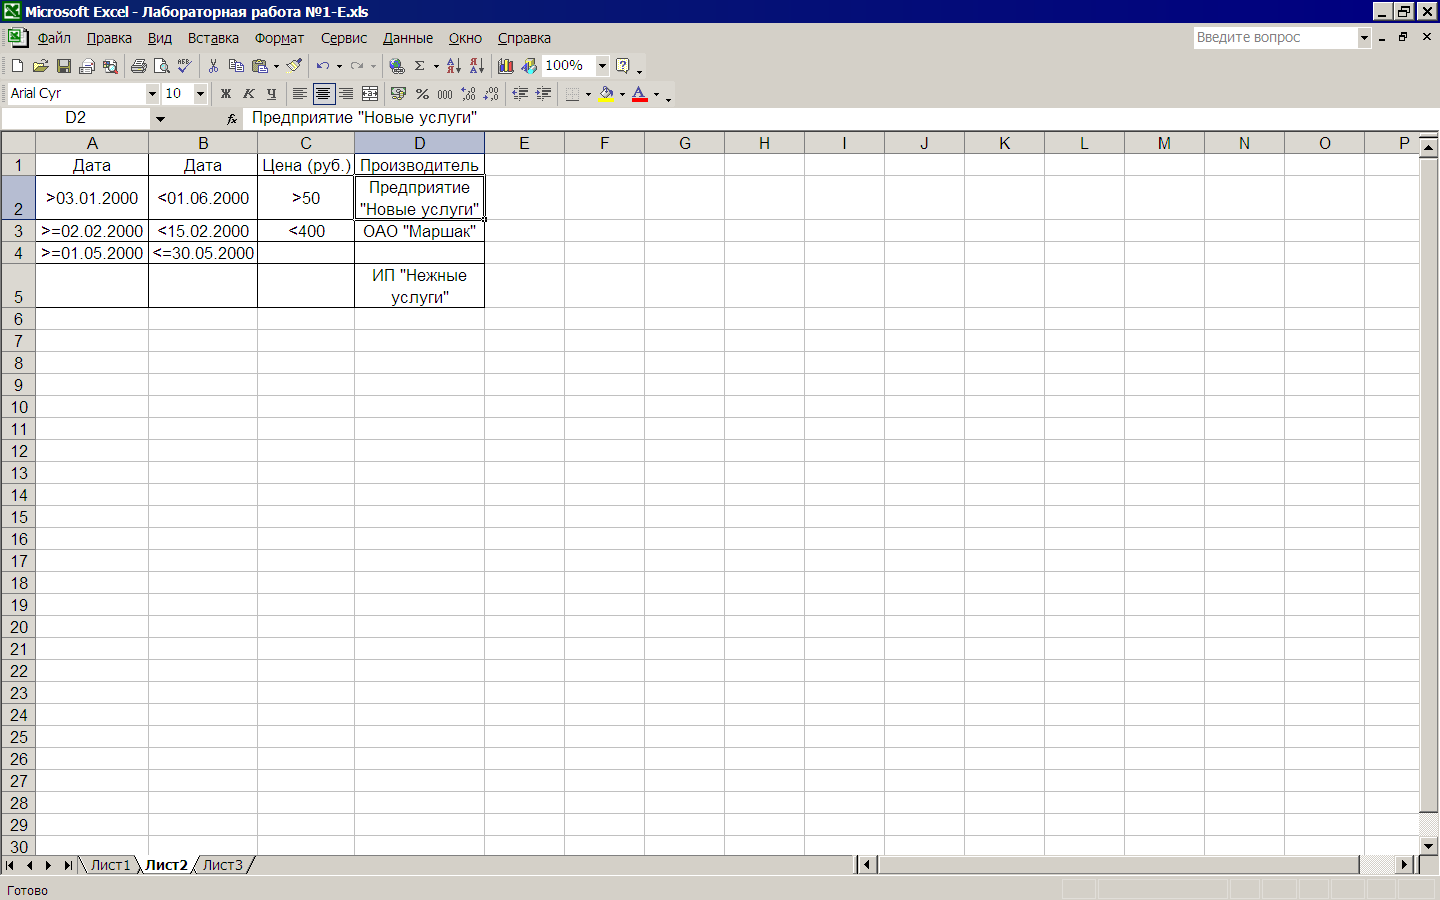Align cell text left
Viewport: 1440px width, 900px height.
[x=299, y=94]
